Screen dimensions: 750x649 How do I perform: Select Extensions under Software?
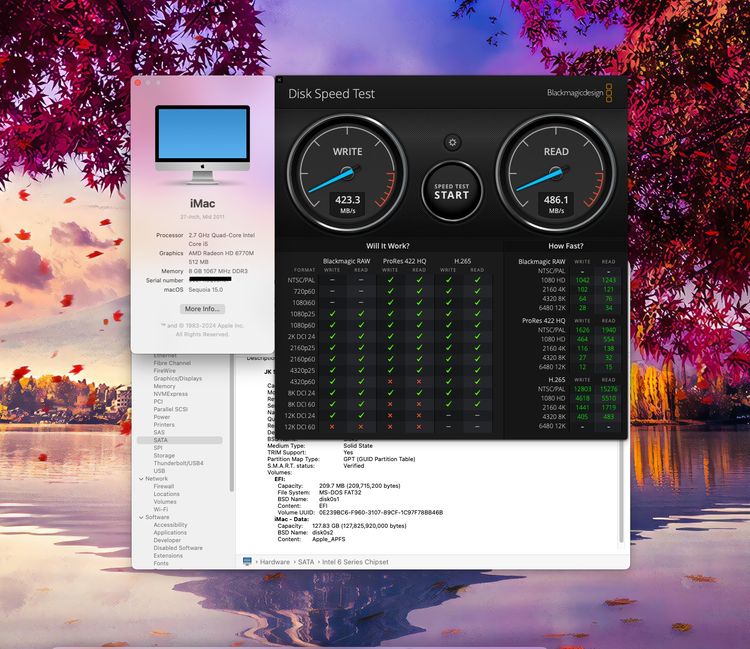(168, 556)
